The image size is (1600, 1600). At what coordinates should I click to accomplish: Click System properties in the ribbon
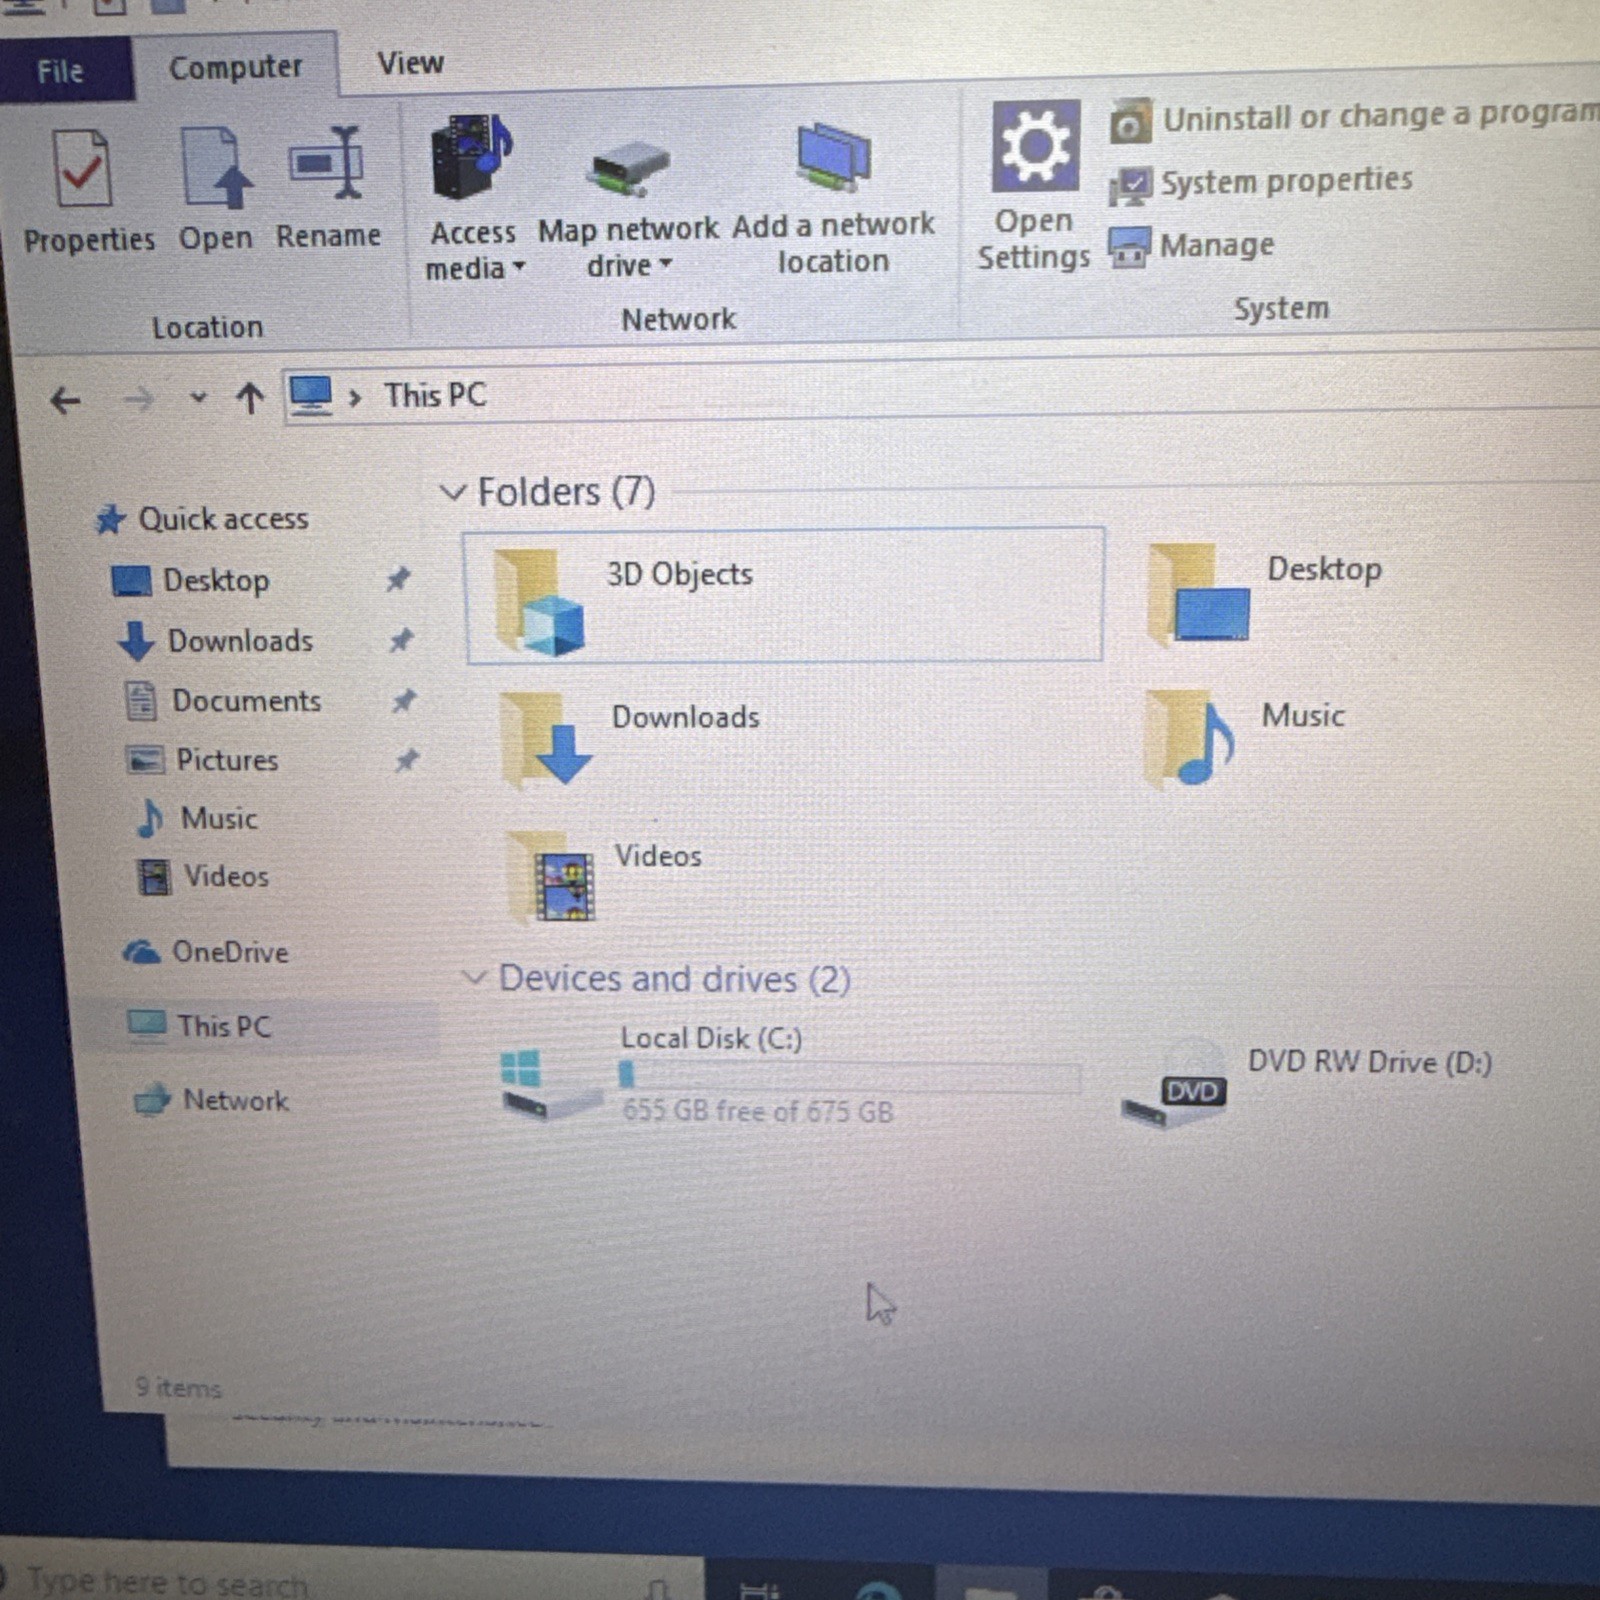[x=1262, y=183]
